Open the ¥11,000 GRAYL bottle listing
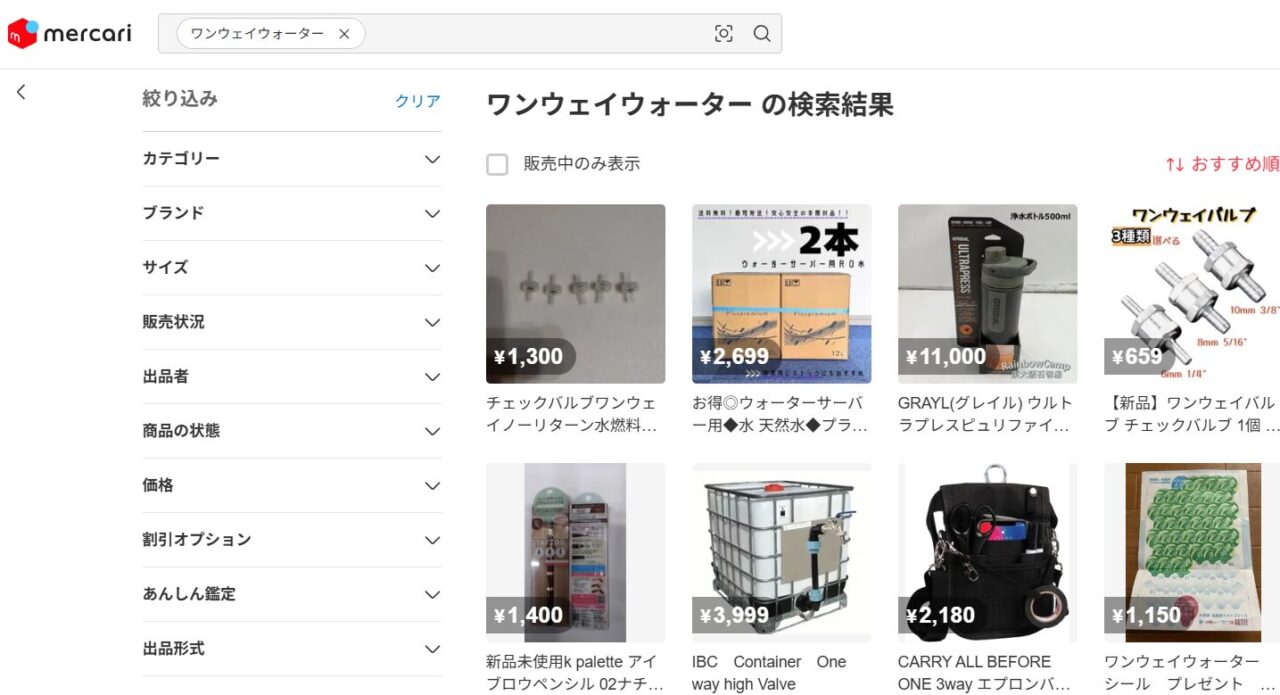 (987, 294)
